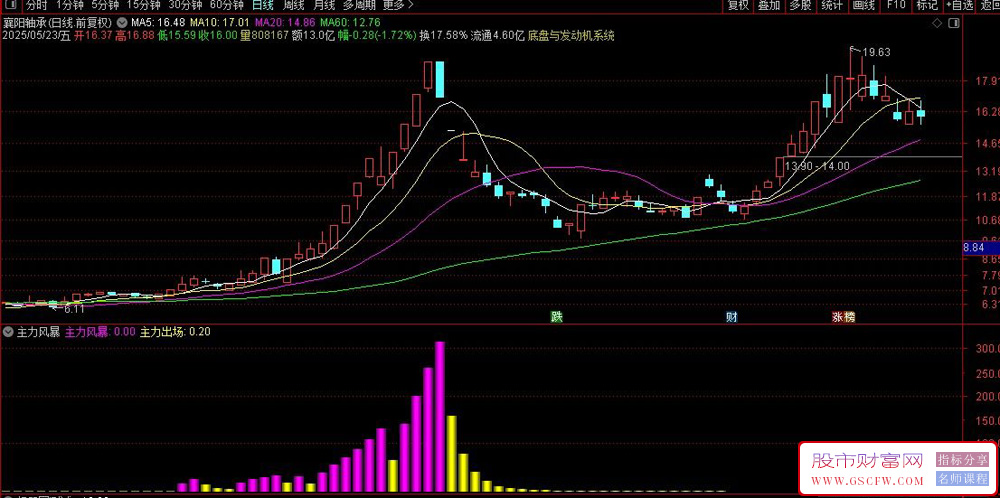
Task: Select the 月线 monthly chart tab
Action: point(324,6)
